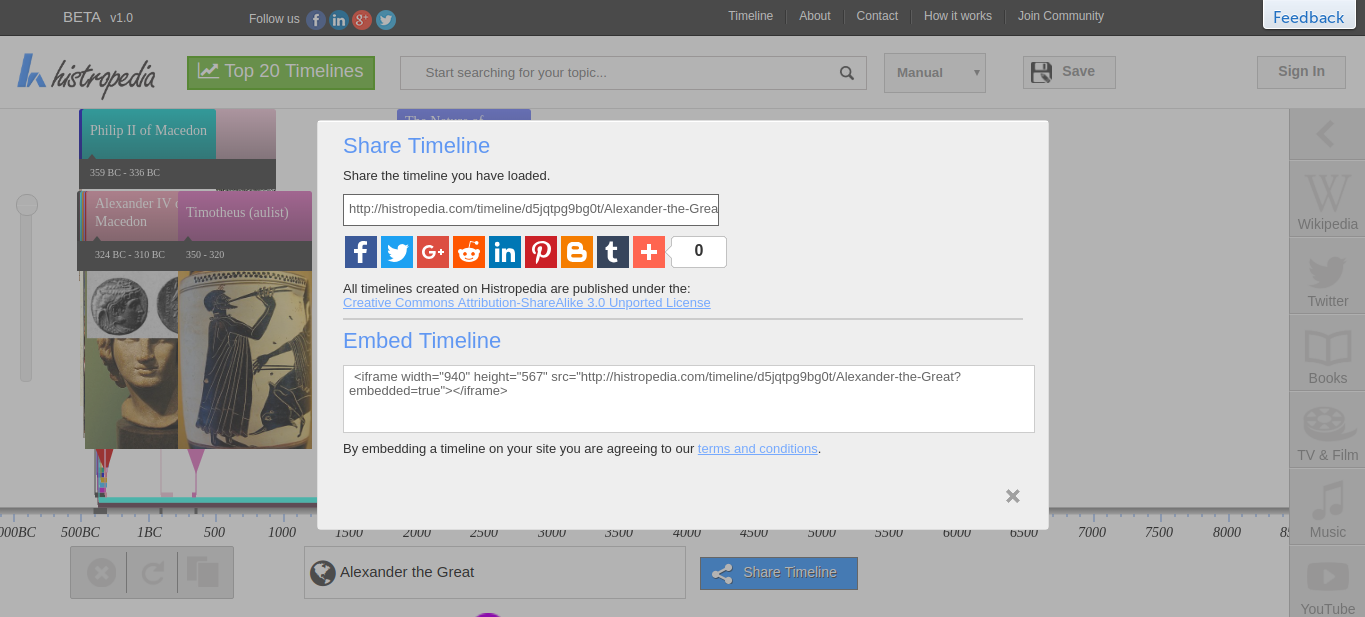This screenshot has height=617, width=1365.
Task: Expand the Manual dropdown
Action: (935, 73)
